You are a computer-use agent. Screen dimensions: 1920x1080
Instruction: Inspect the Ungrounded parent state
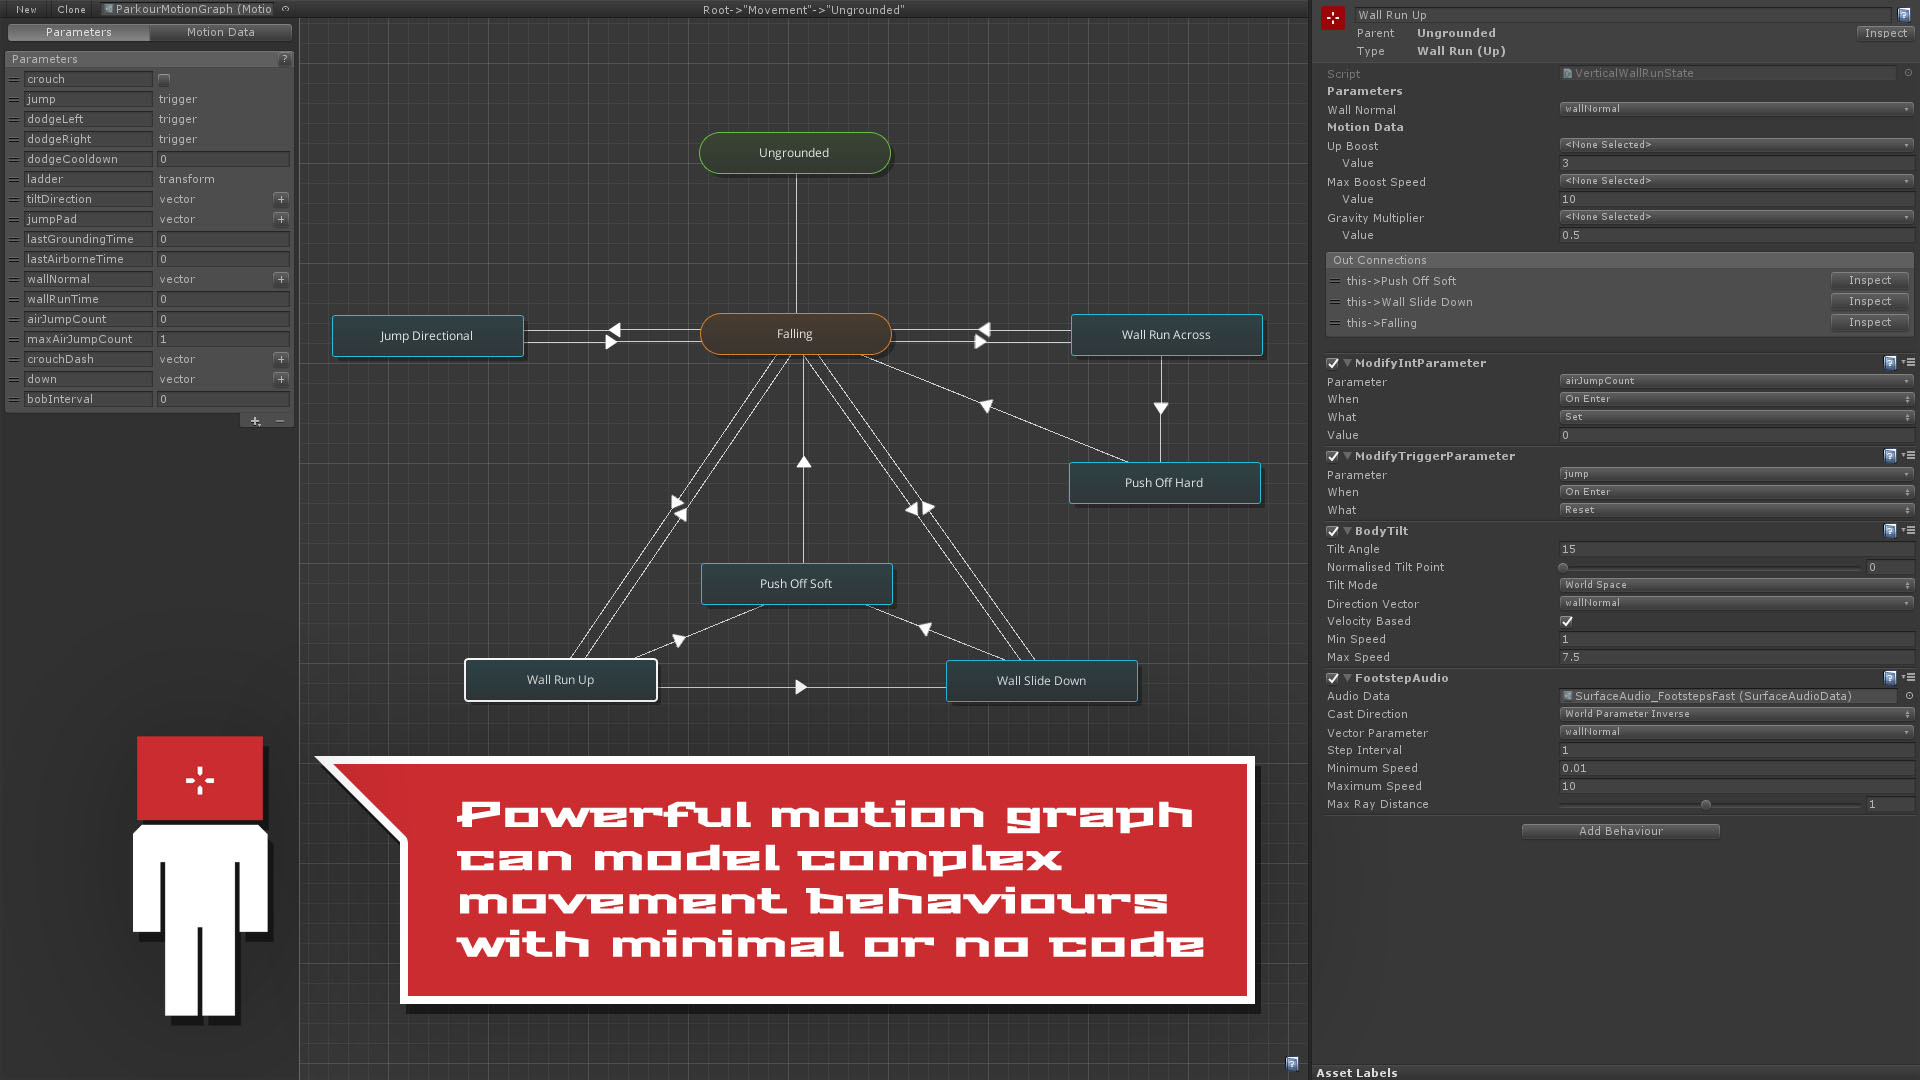point(1885,33)
